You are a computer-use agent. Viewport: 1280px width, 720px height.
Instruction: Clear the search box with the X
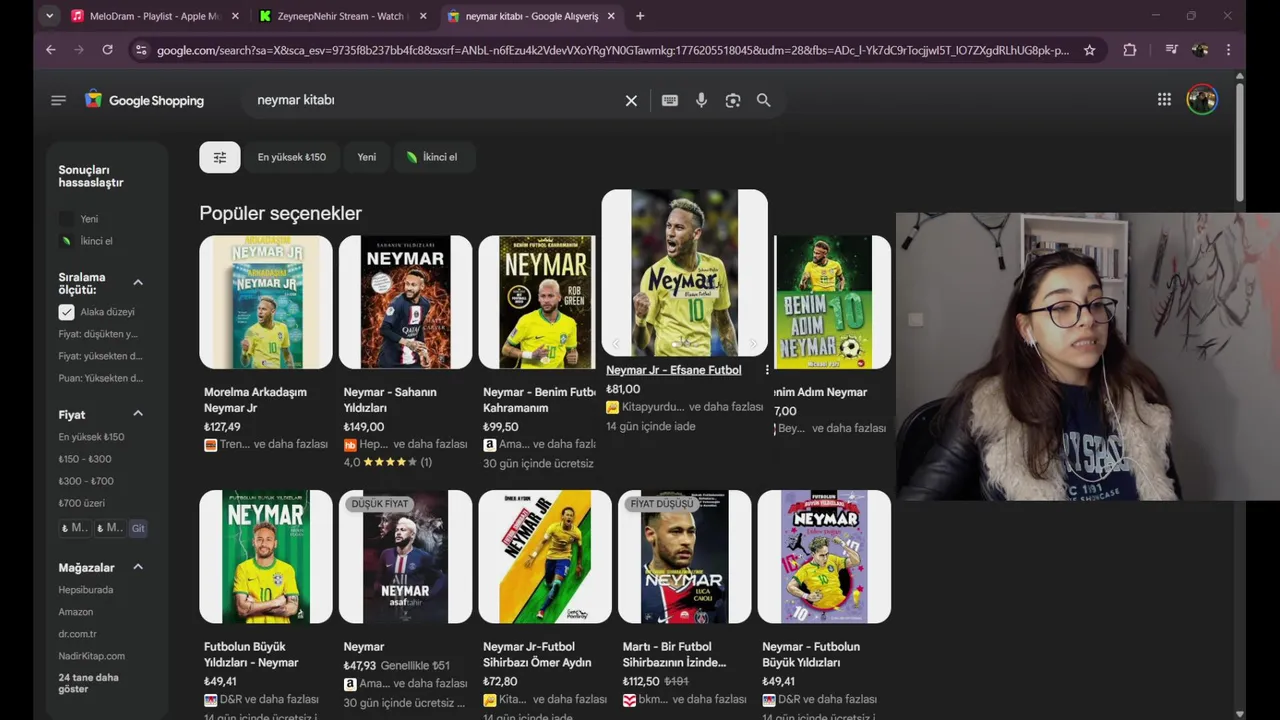pyautogui.click(x=631, y=100)
